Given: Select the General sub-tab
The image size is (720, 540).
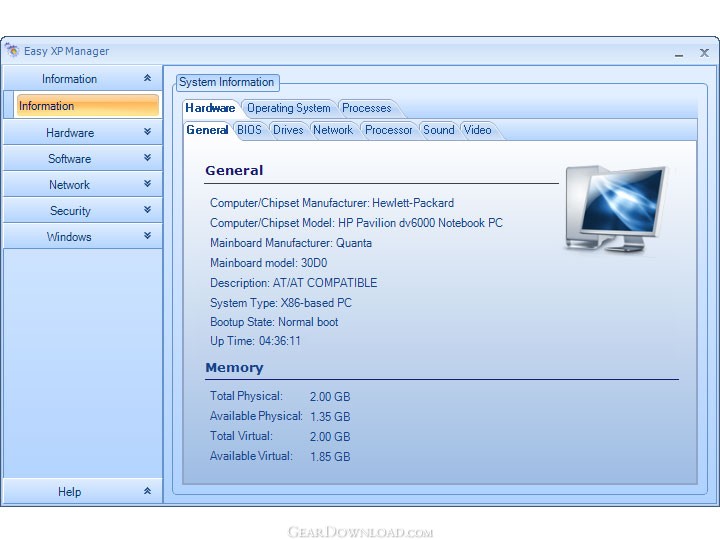Looking at the screenshot, I should [x=207, y=130].
